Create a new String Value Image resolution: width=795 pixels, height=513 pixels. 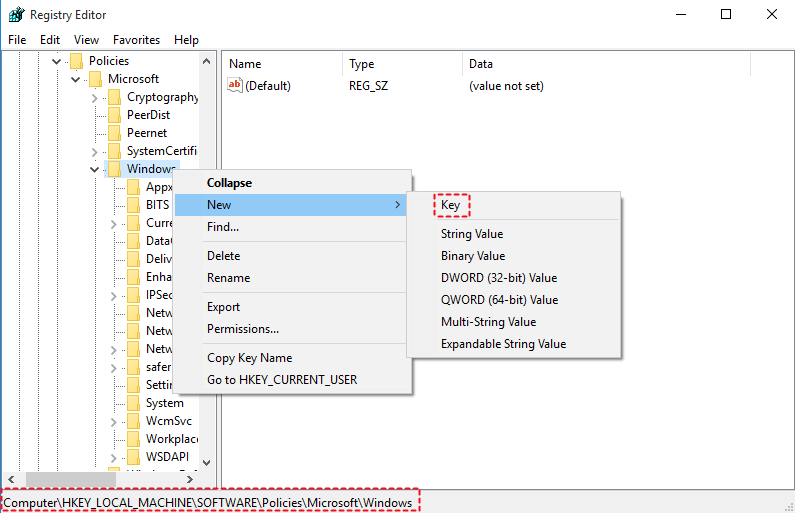(x=514, y=234)
